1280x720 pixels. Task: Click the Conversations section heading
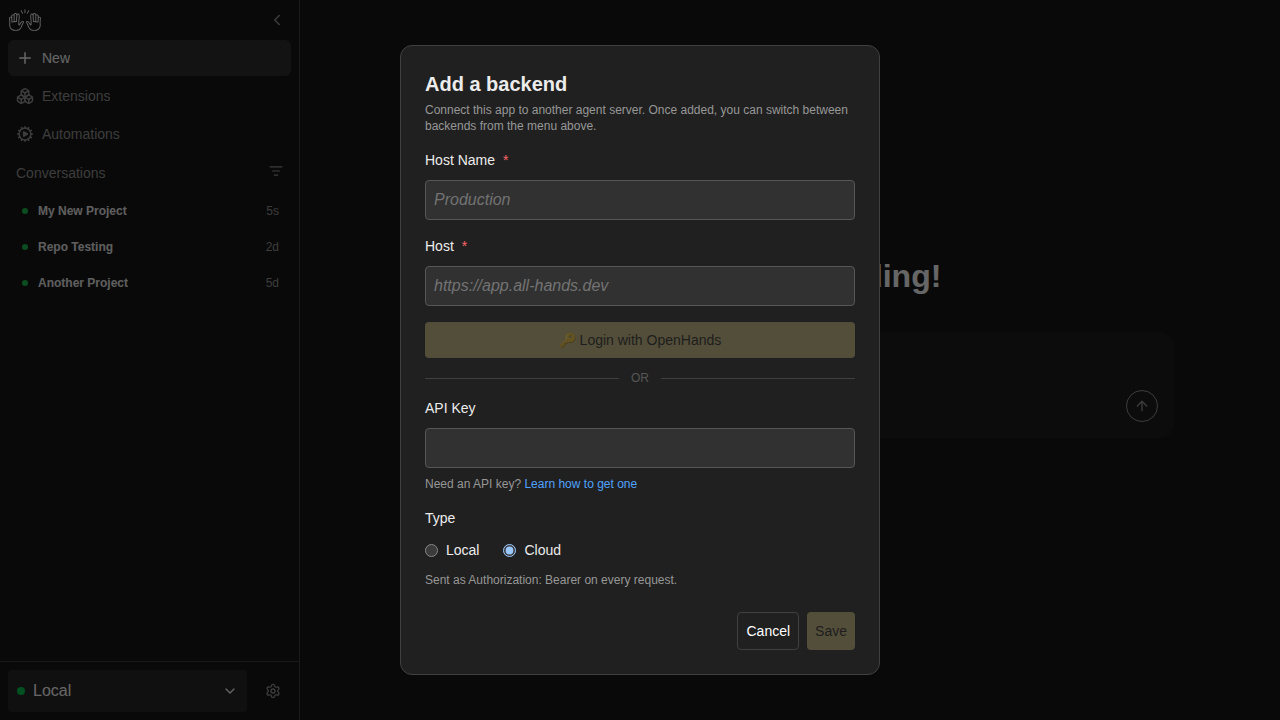[61, 173]
